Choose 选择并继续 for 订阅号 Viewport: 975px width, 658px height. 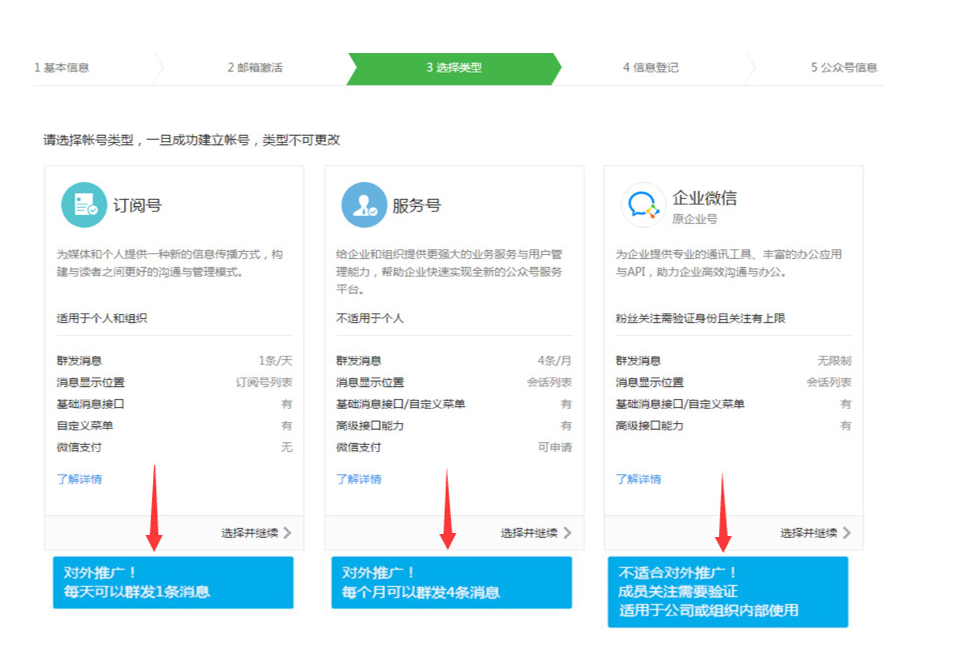[249, 533]
